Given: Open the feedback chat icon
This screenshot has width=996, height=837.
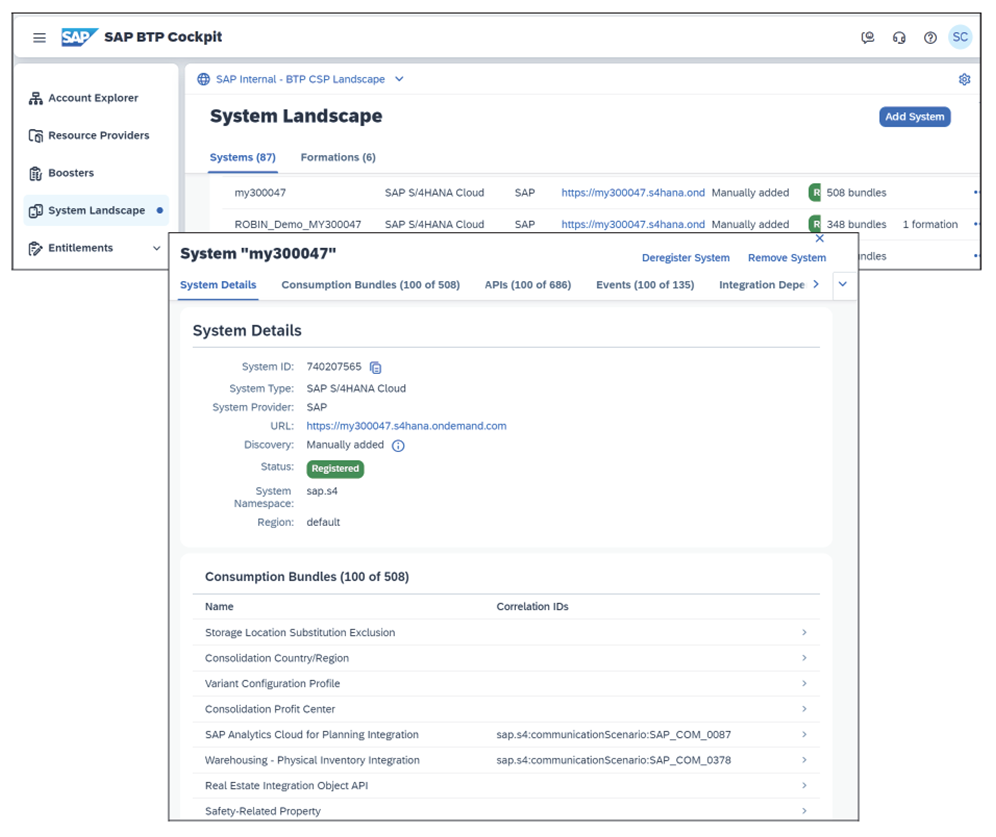Looking at the screenshot, I should click(x=868, y=37).
